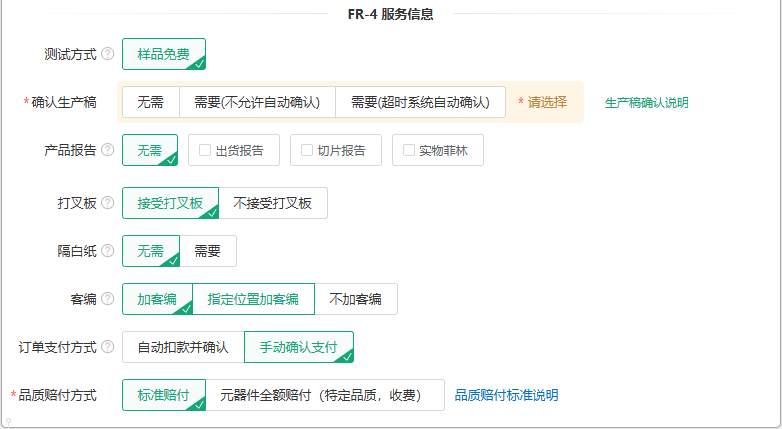Image resolution: width=782 pixels, height=429 pixels.
Task: Click the question mark next to 打叉板
Action: pyautogui.click(x=108, y=203)
